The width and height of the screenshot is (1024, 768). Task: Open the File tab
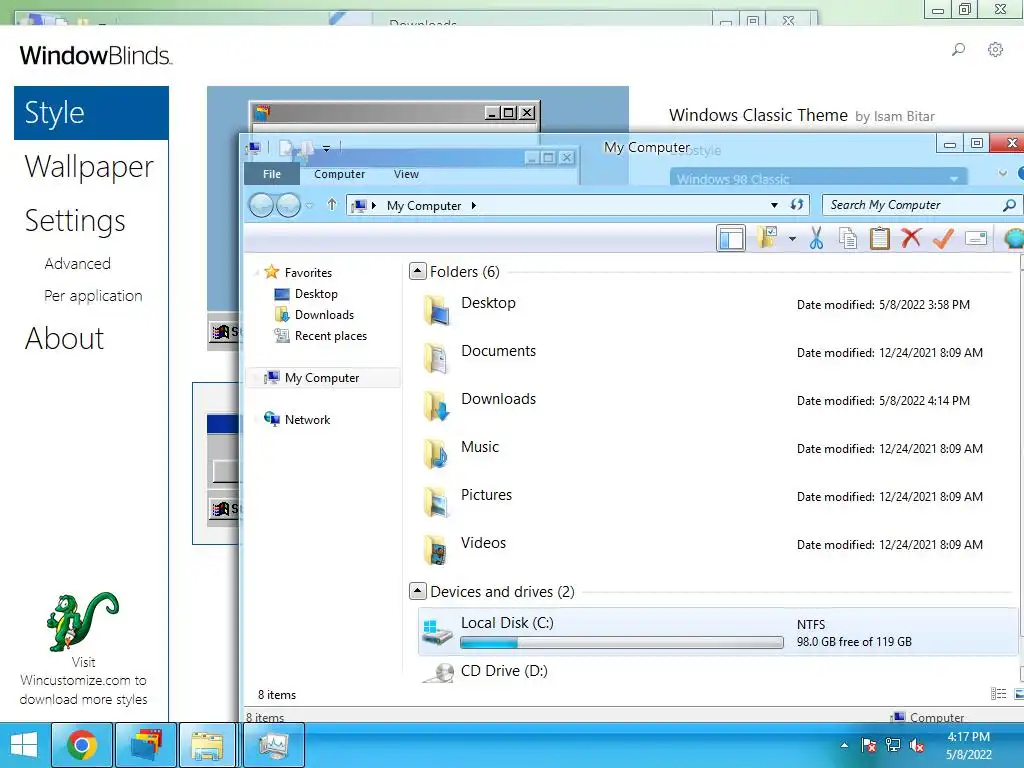272,174
